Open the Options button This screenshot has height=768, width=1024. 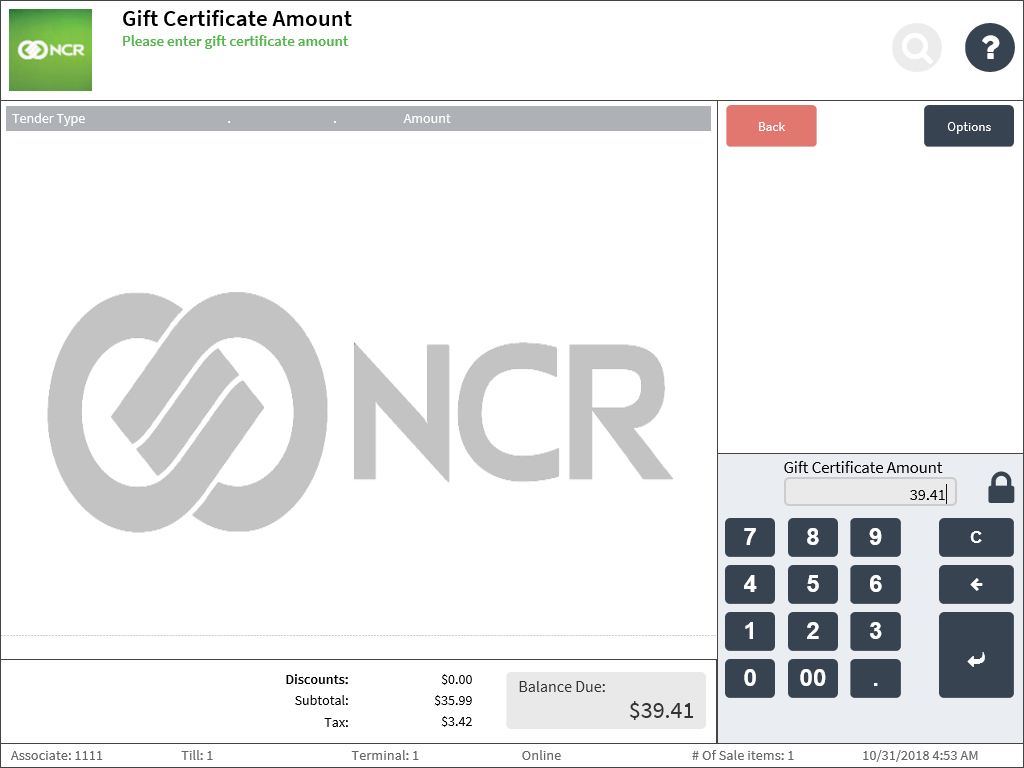tap(969, 126)
